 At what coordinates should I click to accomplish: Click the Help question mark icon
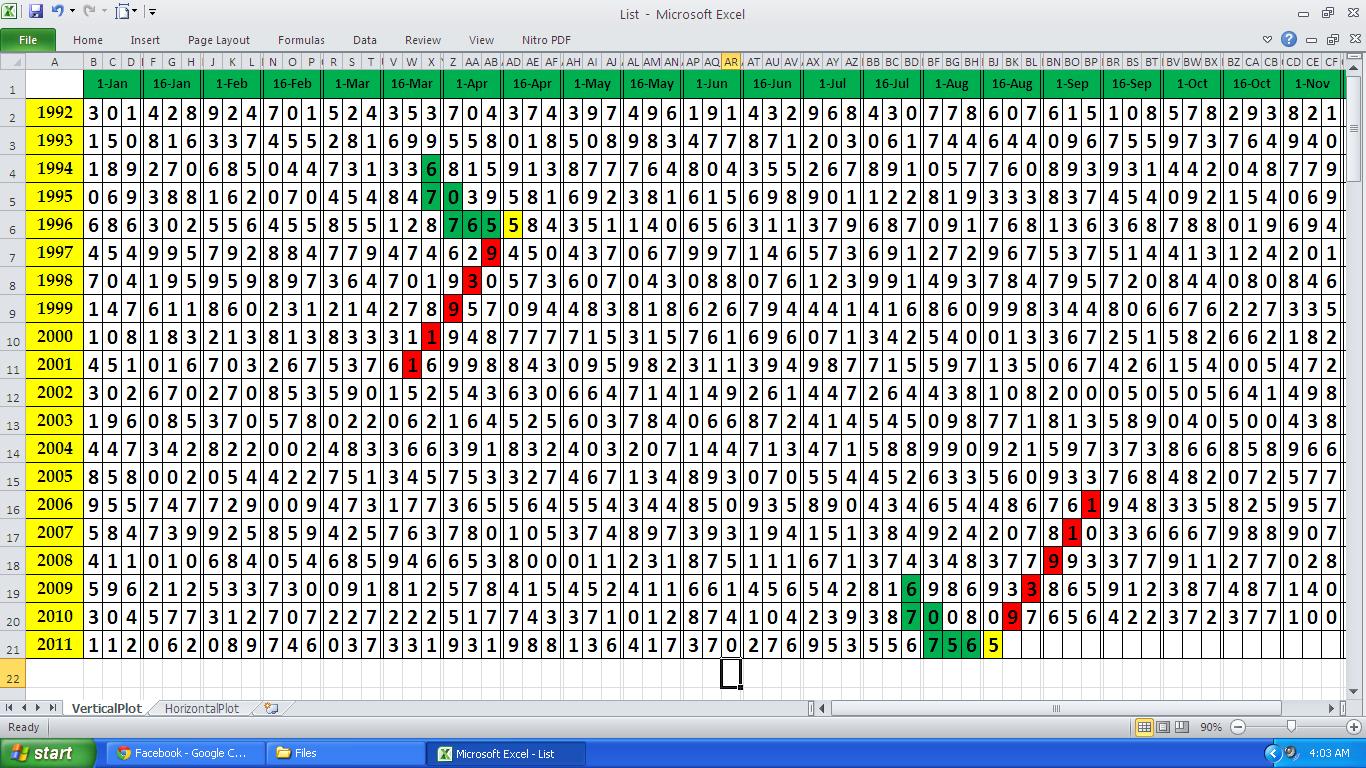click(1289, 39)
